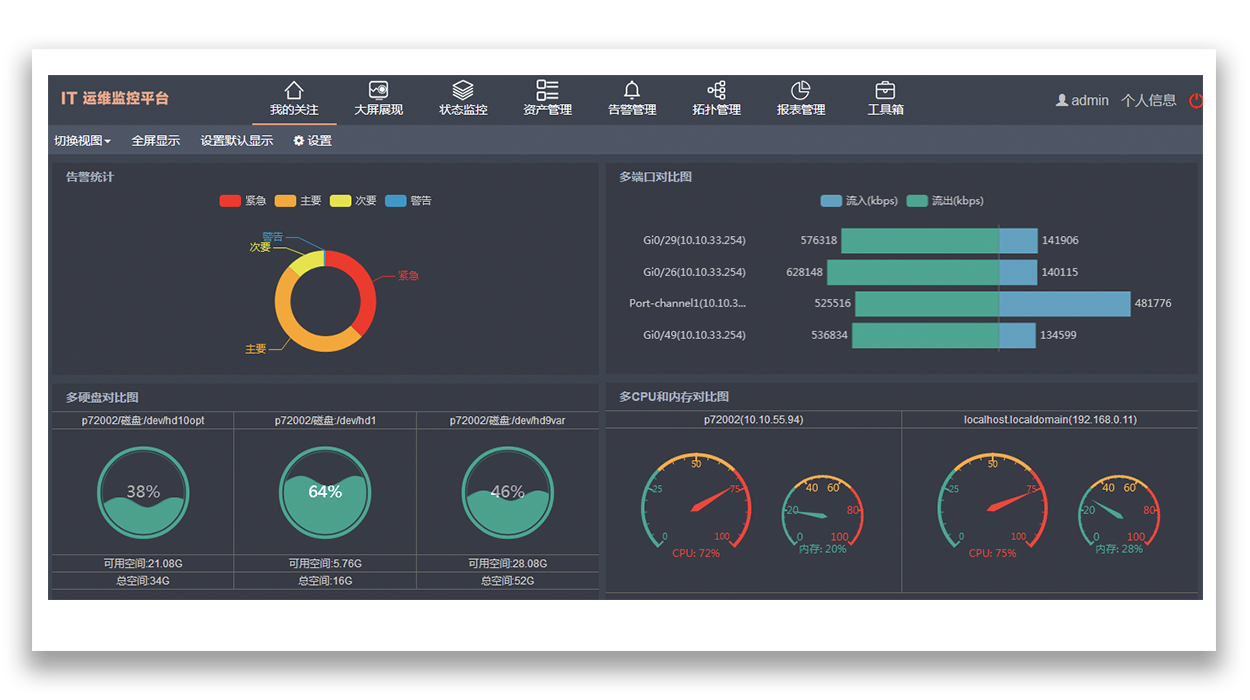Click the 多端口对比图 panel title
This screenshot has height=700, width=1250.
tap(655, 177)
